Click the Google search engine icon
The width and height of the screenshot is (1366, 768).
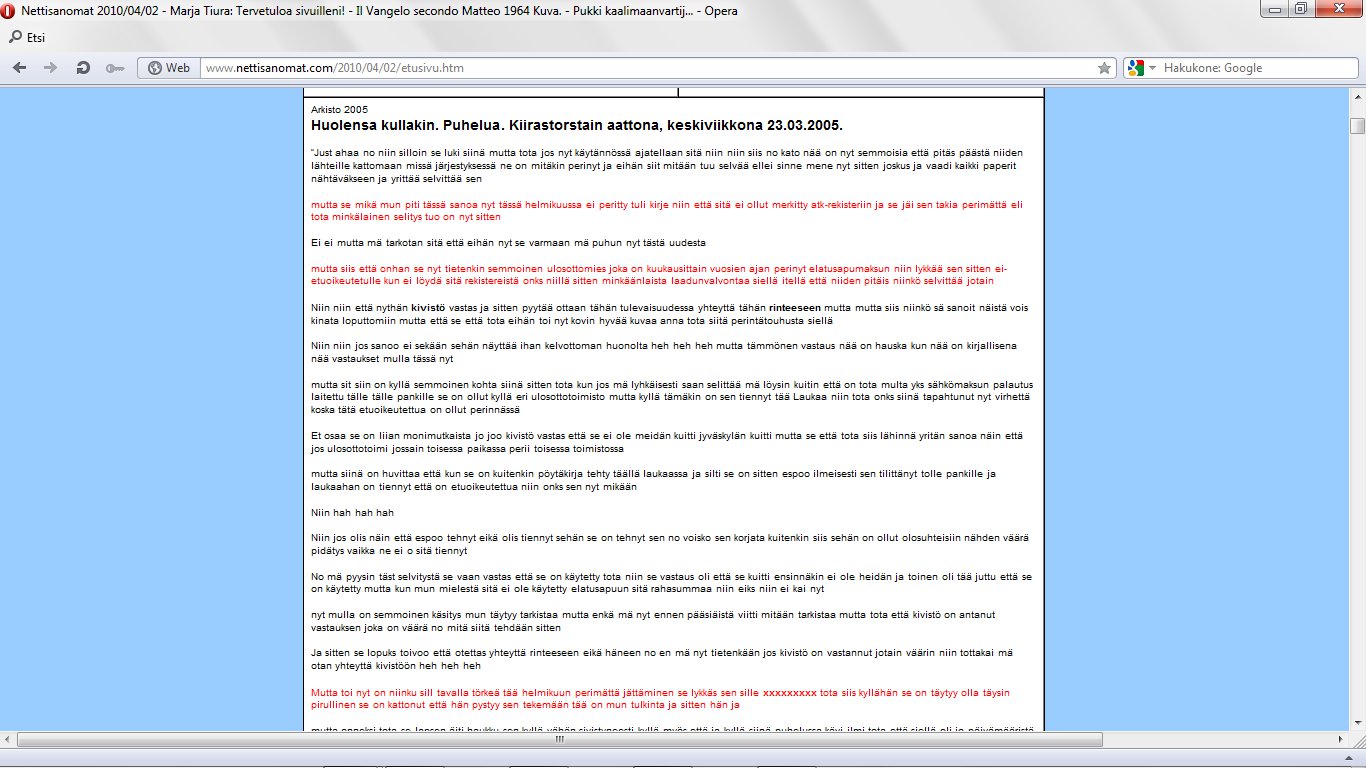1135,68
